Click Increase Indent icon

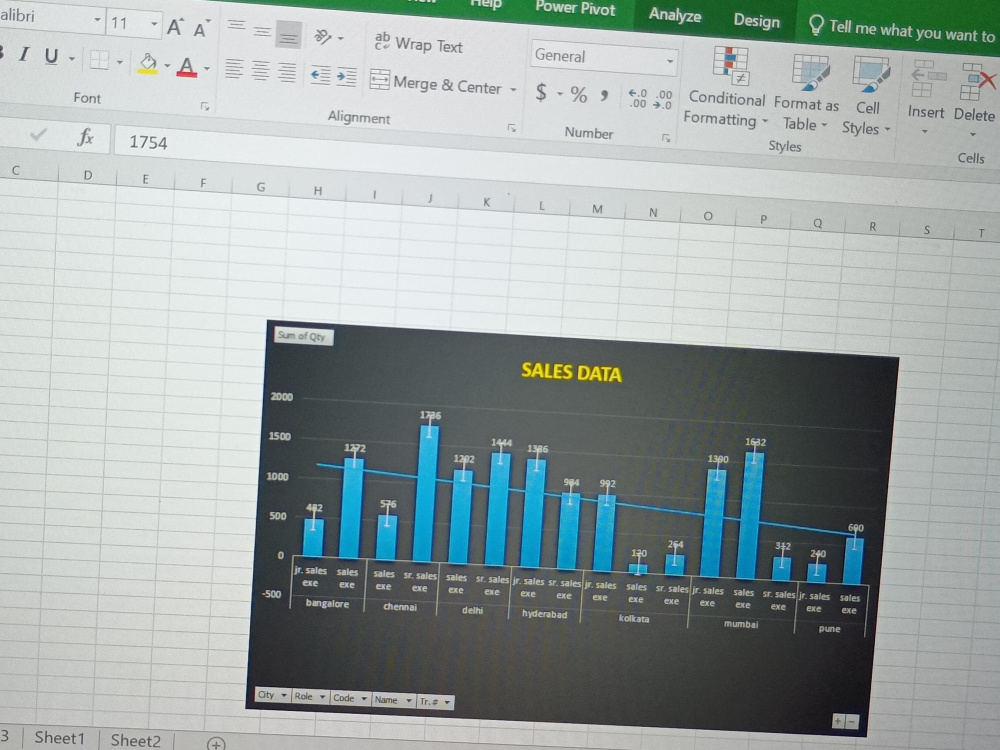(x=346, y=77)
